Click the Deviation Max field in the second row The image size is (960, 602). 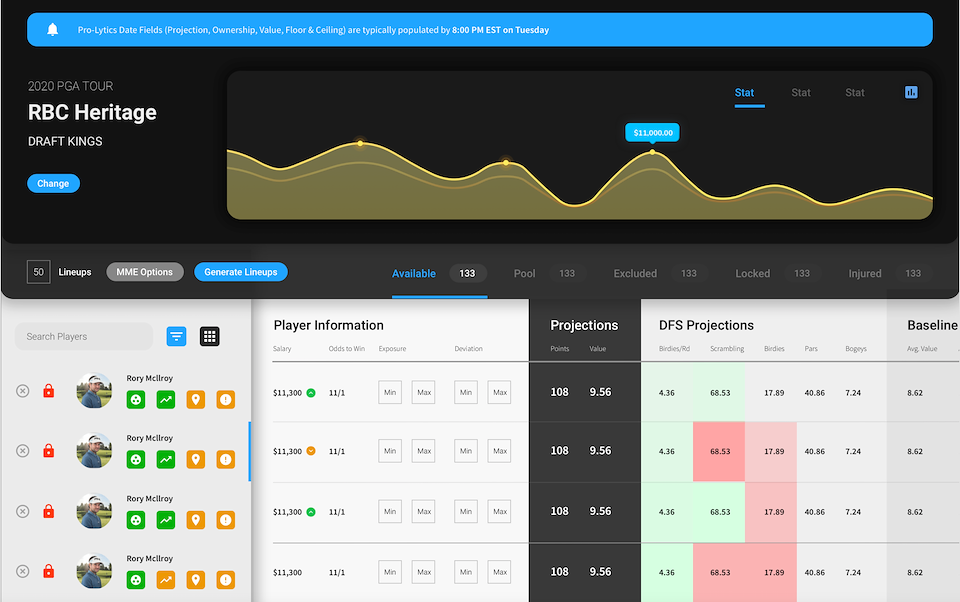click(500, 451)
